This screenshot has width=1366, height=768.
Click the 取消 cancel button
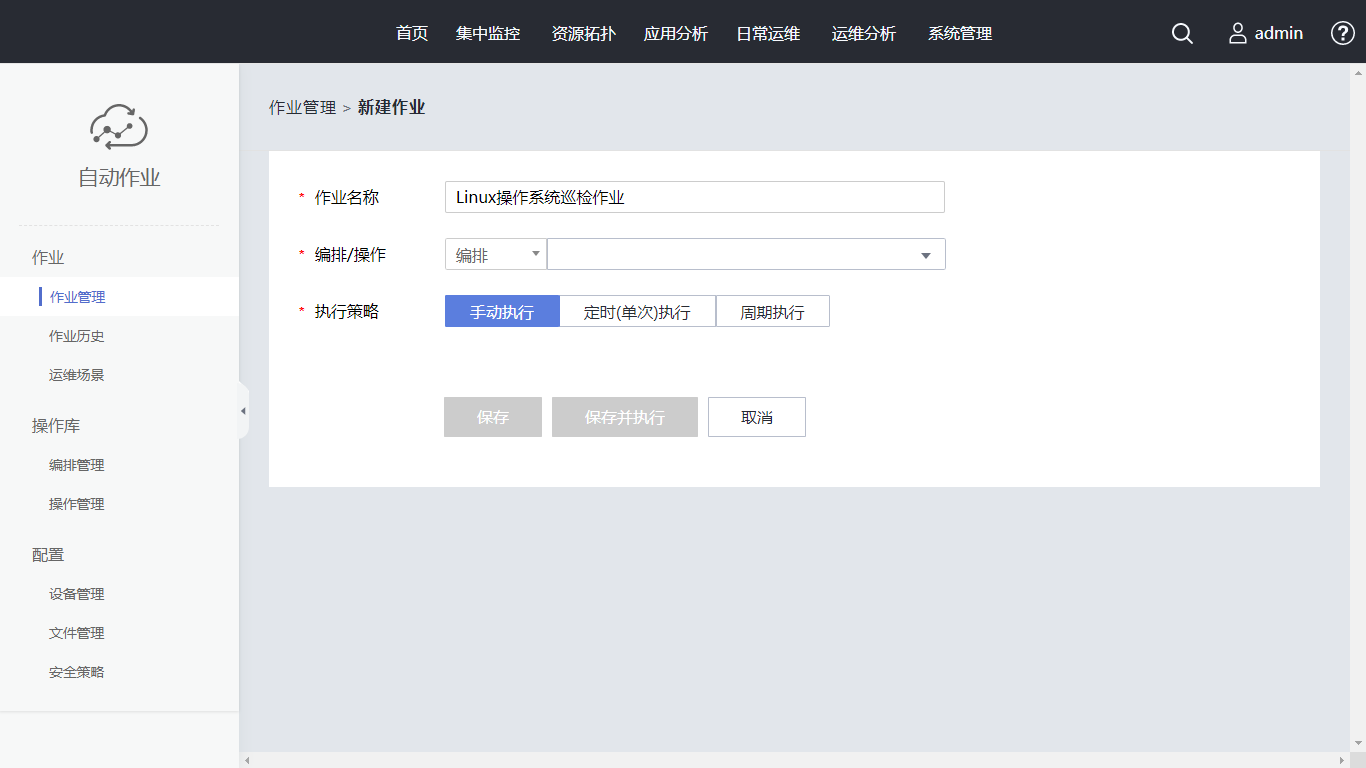coord(757,417)
